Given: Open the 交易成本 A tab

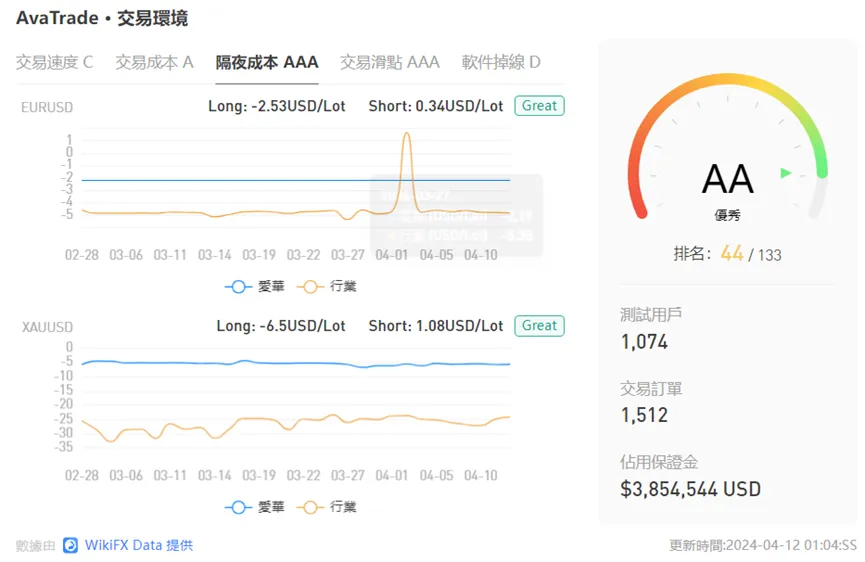Looking at the screenshot, I should point(154,62).
